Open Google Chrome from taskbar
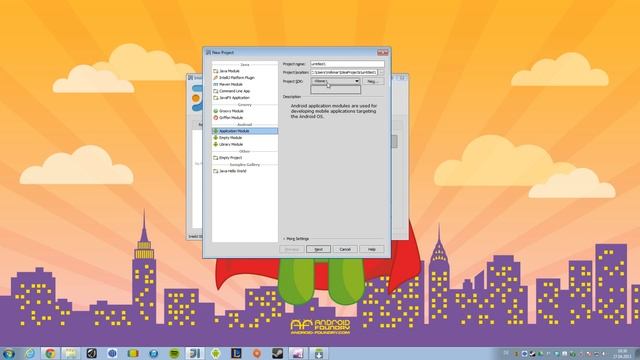Image resolution: width=640 pixels, height=360 pixels. [50, 353]
